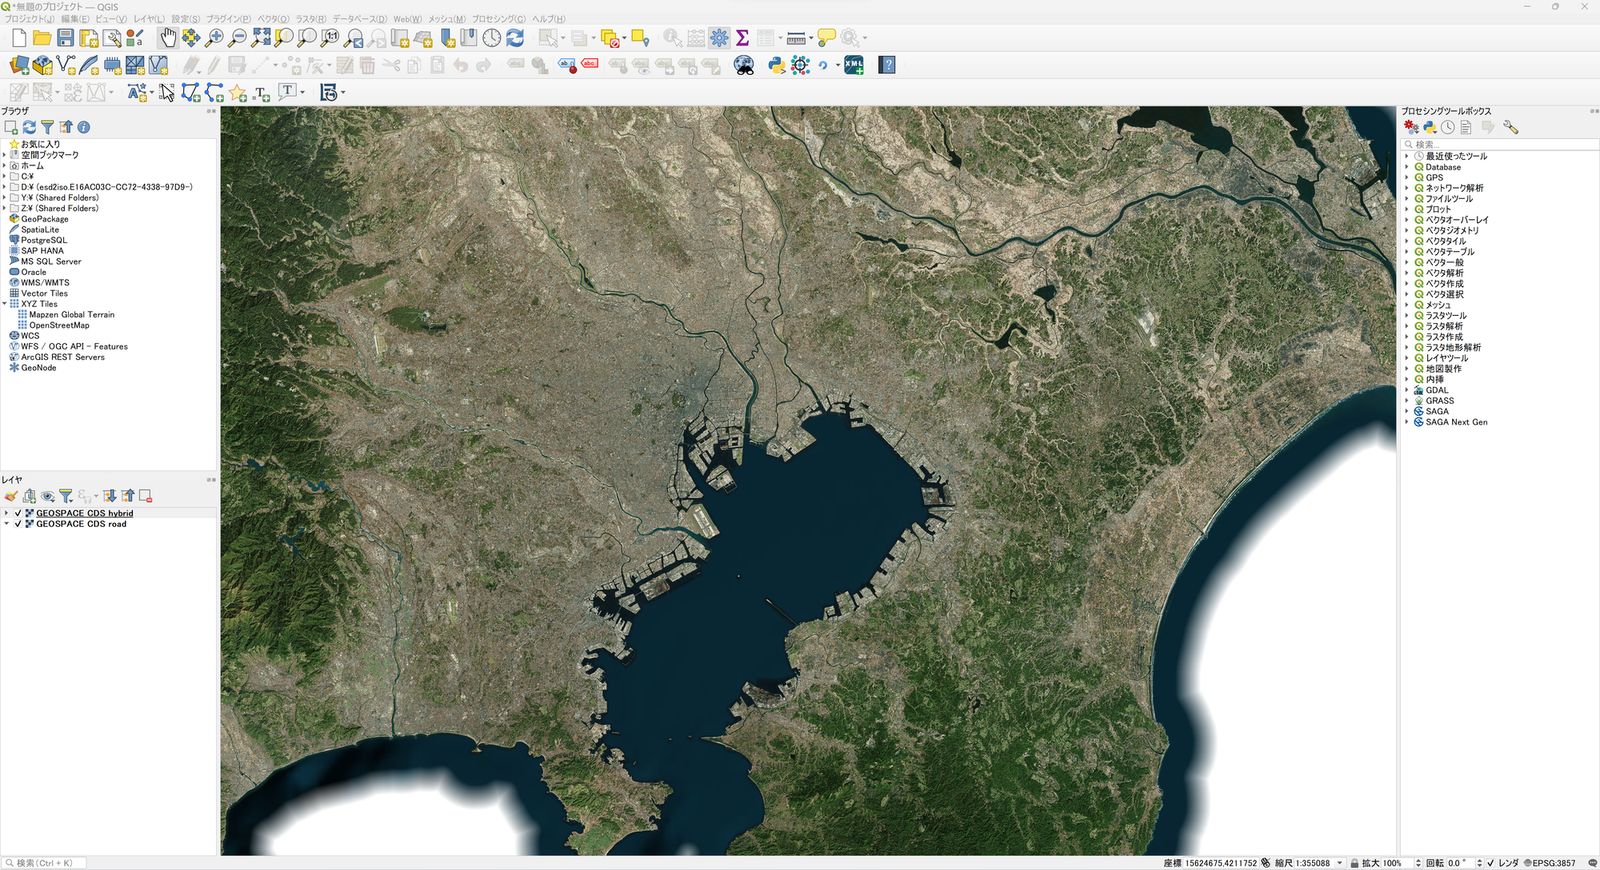Save the project with the floppy disk icon
The height and width of the screenshot is (870, 1600).
click(65, 38)
